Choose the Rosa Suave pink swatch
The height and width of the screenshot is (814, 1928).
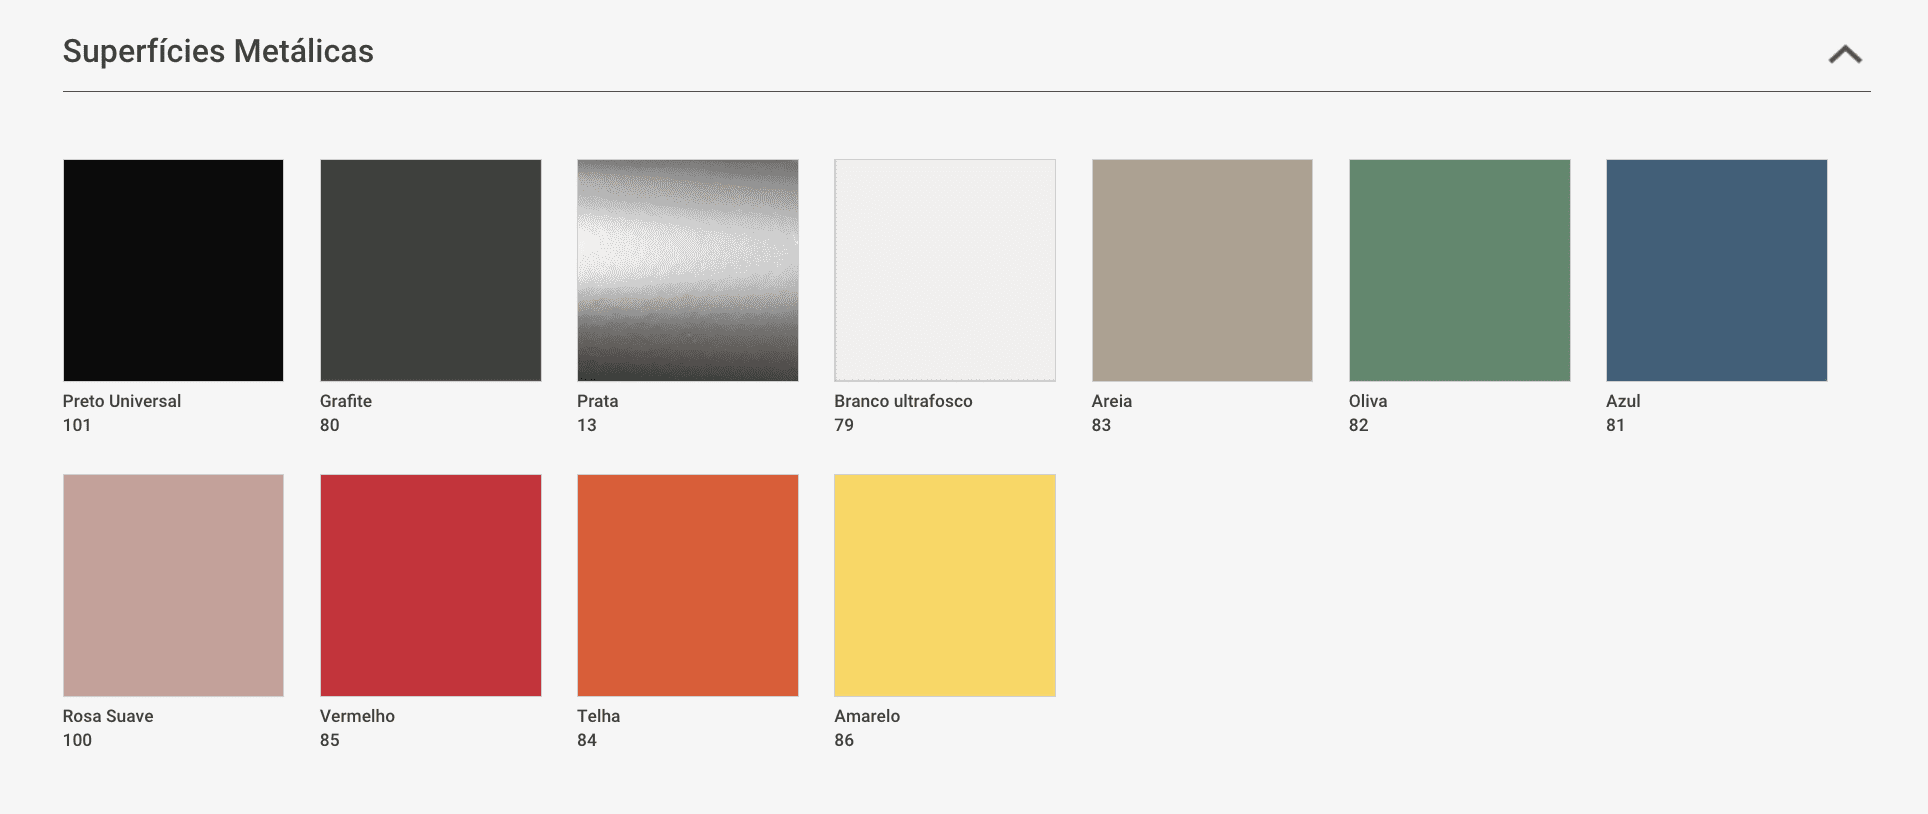(173, 585)
